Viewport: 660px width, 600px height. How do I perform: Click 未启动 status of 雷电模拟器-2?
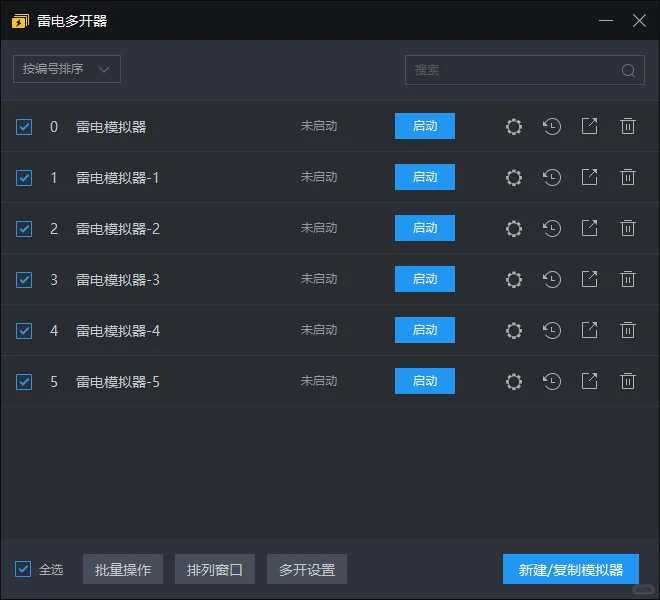pyautogui.click(x=319, y=228)
